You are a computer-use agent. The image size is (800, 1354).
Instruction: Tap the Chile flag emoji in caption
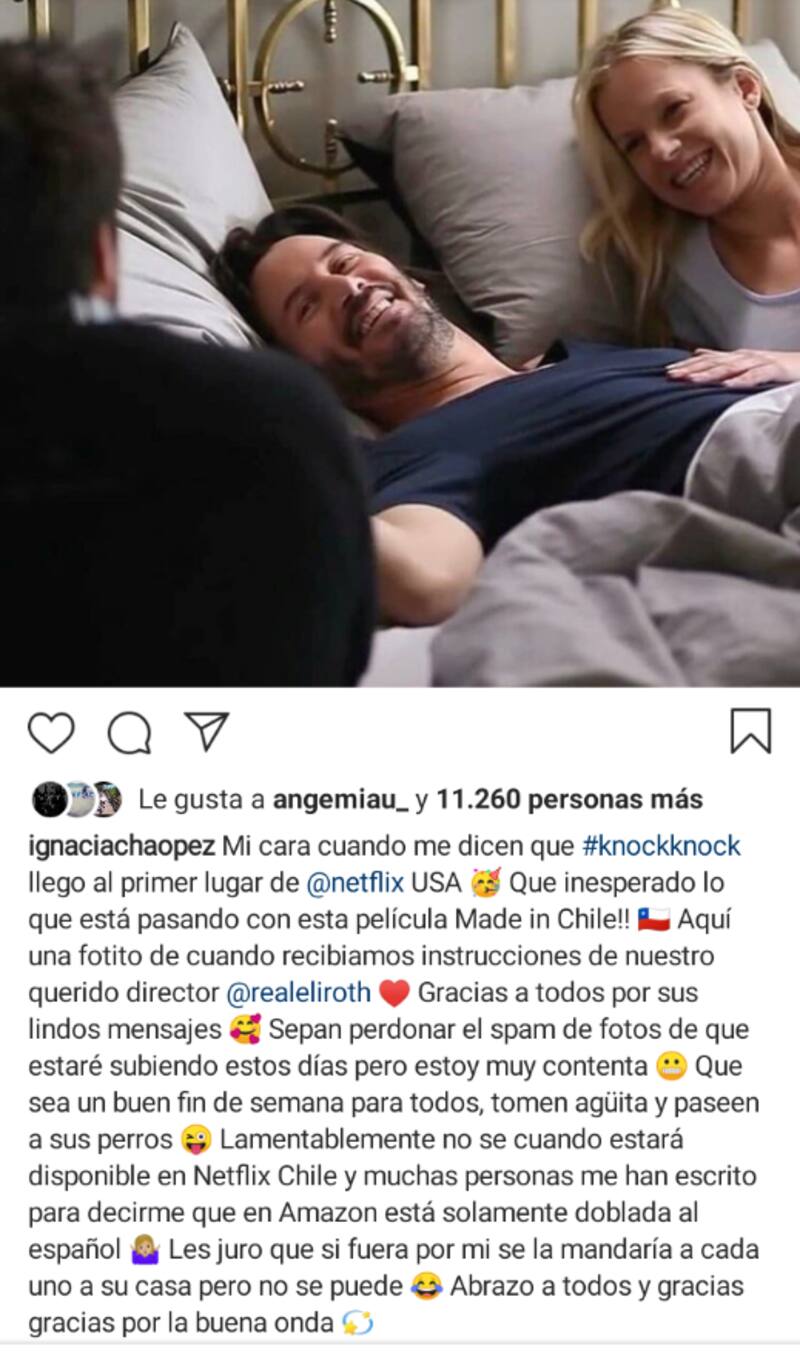[653, 920]
